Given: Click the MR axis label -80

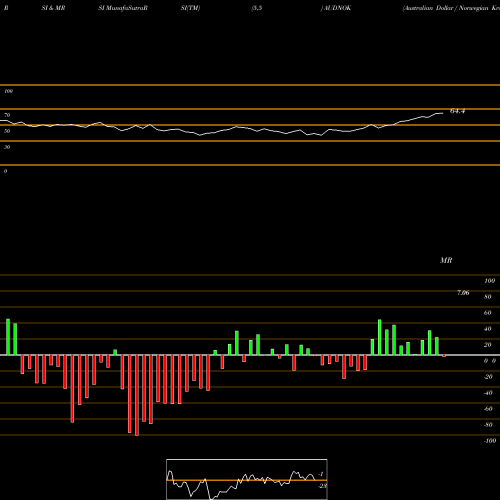Looking at the screenshot, I should pos(488,425).
